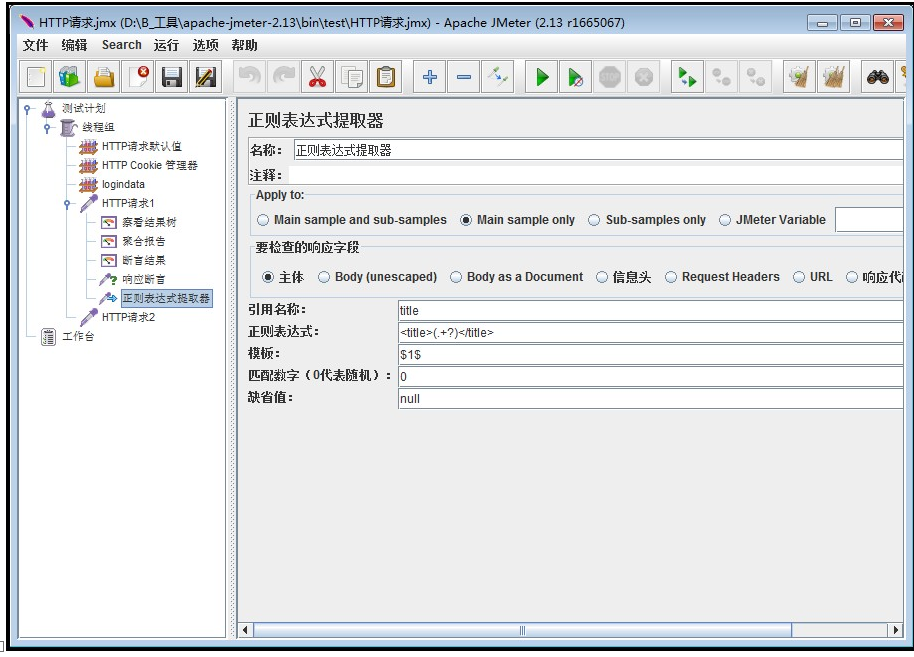
Task: Collapse all nodes with minus icon
Action: click(x=464, y=77)
